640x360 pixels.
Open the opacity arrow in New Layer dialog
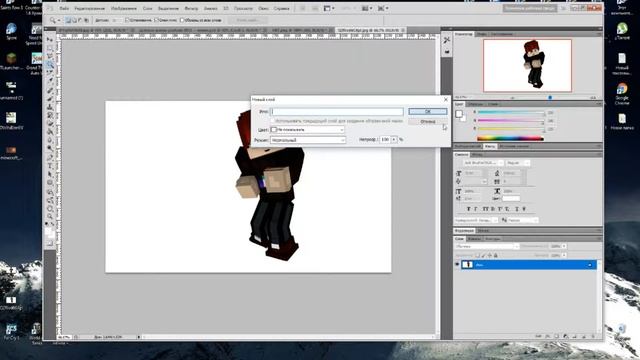click(x=394, y=140)
